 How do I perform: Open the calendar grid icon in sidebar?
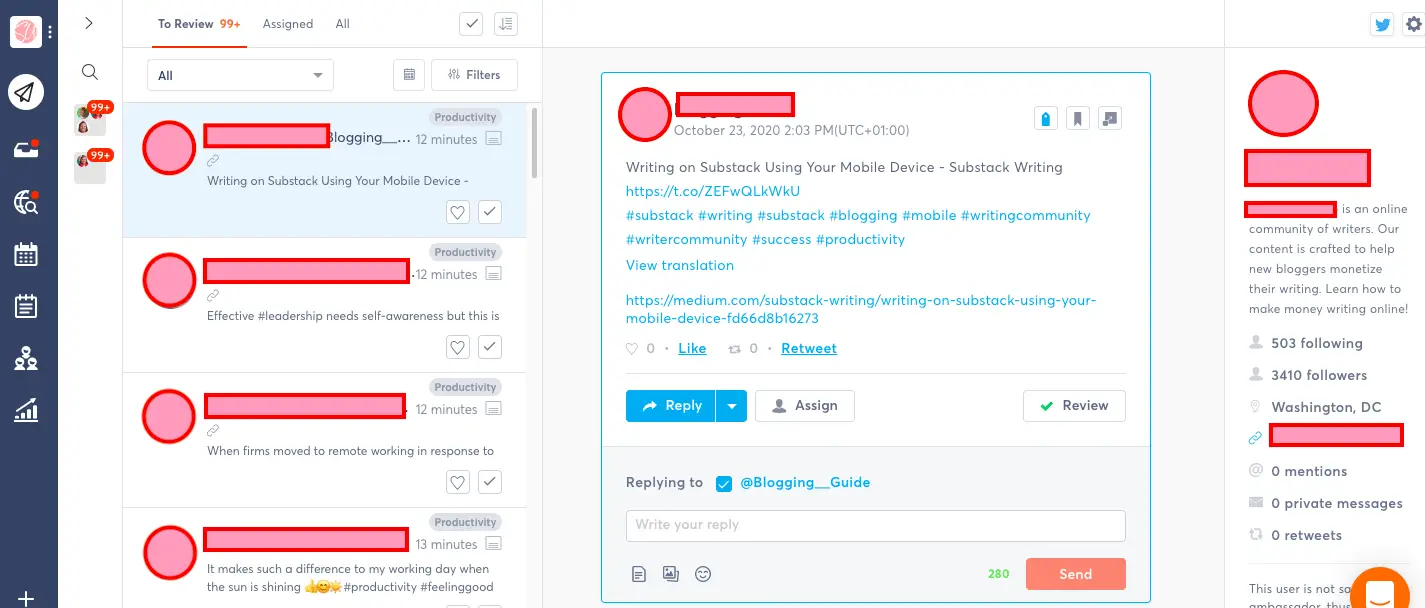click(x=26, y=254)
